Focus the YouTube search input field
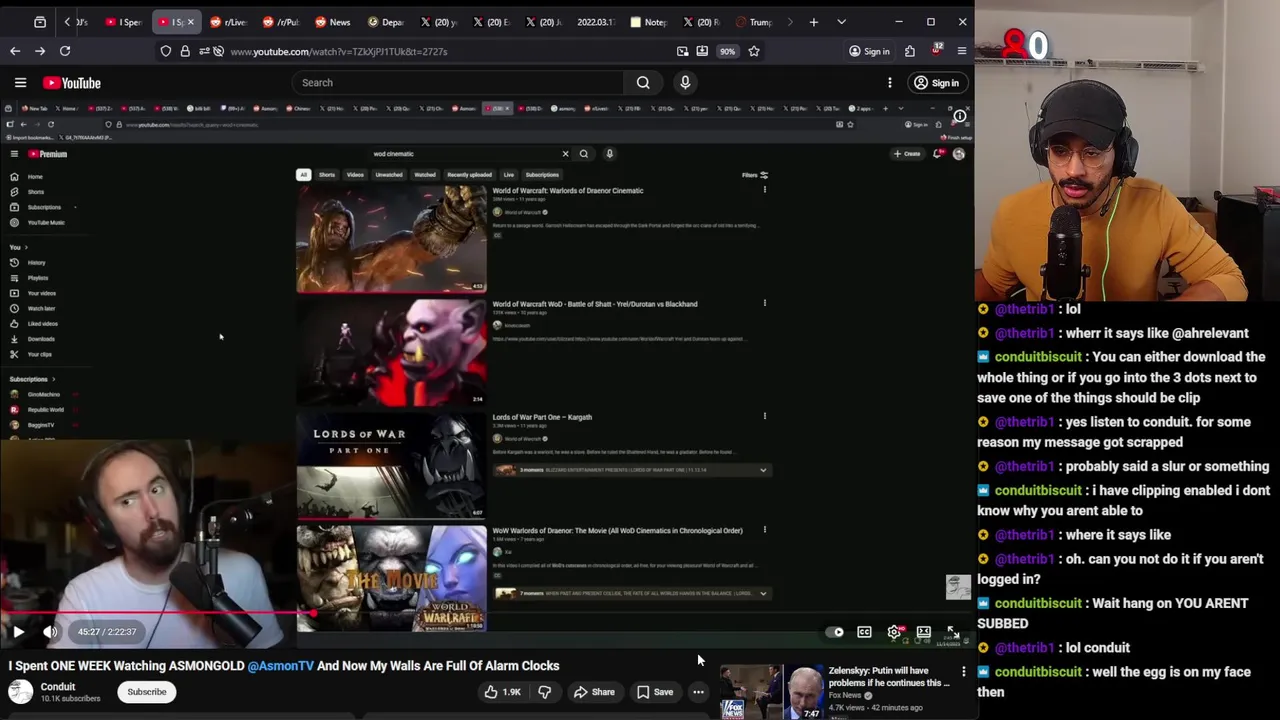The image size is (1280, 720). click(458, 83)
